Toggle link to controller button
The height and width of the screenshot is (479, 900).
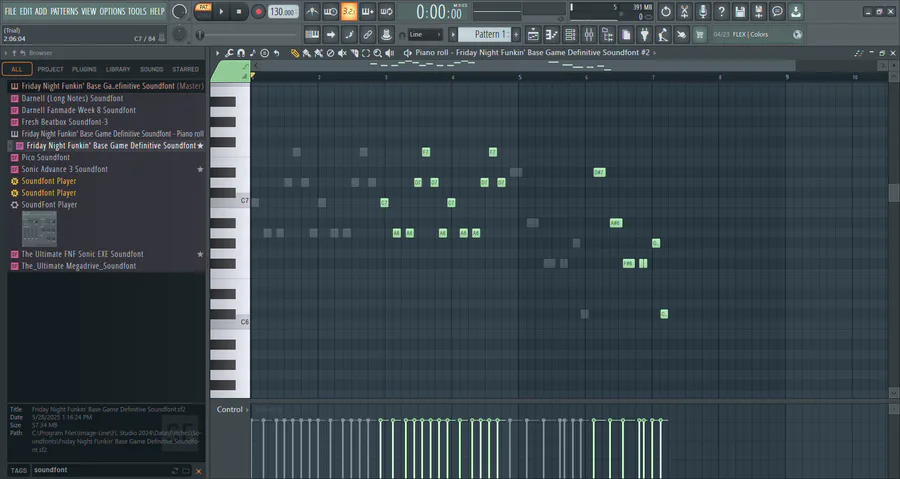pos(367,34)
